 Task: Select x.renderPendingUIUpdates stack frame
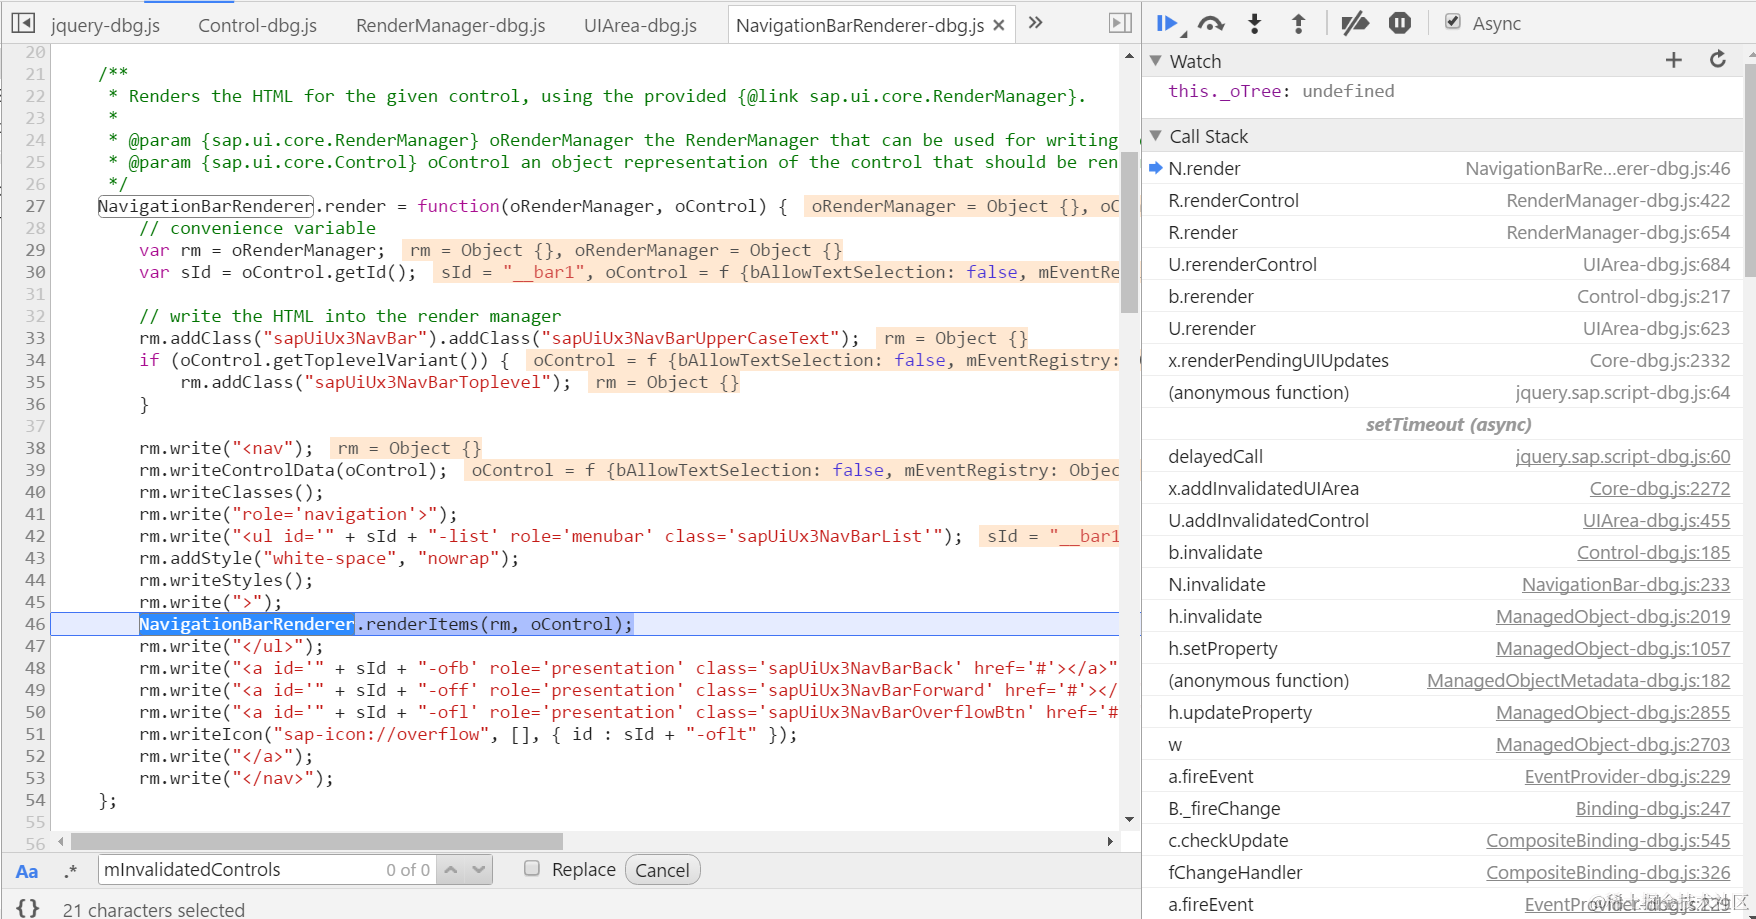tap(1443, 361)
